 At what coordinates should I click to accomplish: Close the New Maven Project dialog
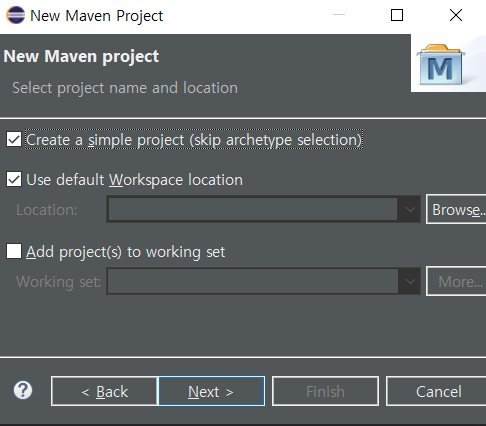[456, 15]
